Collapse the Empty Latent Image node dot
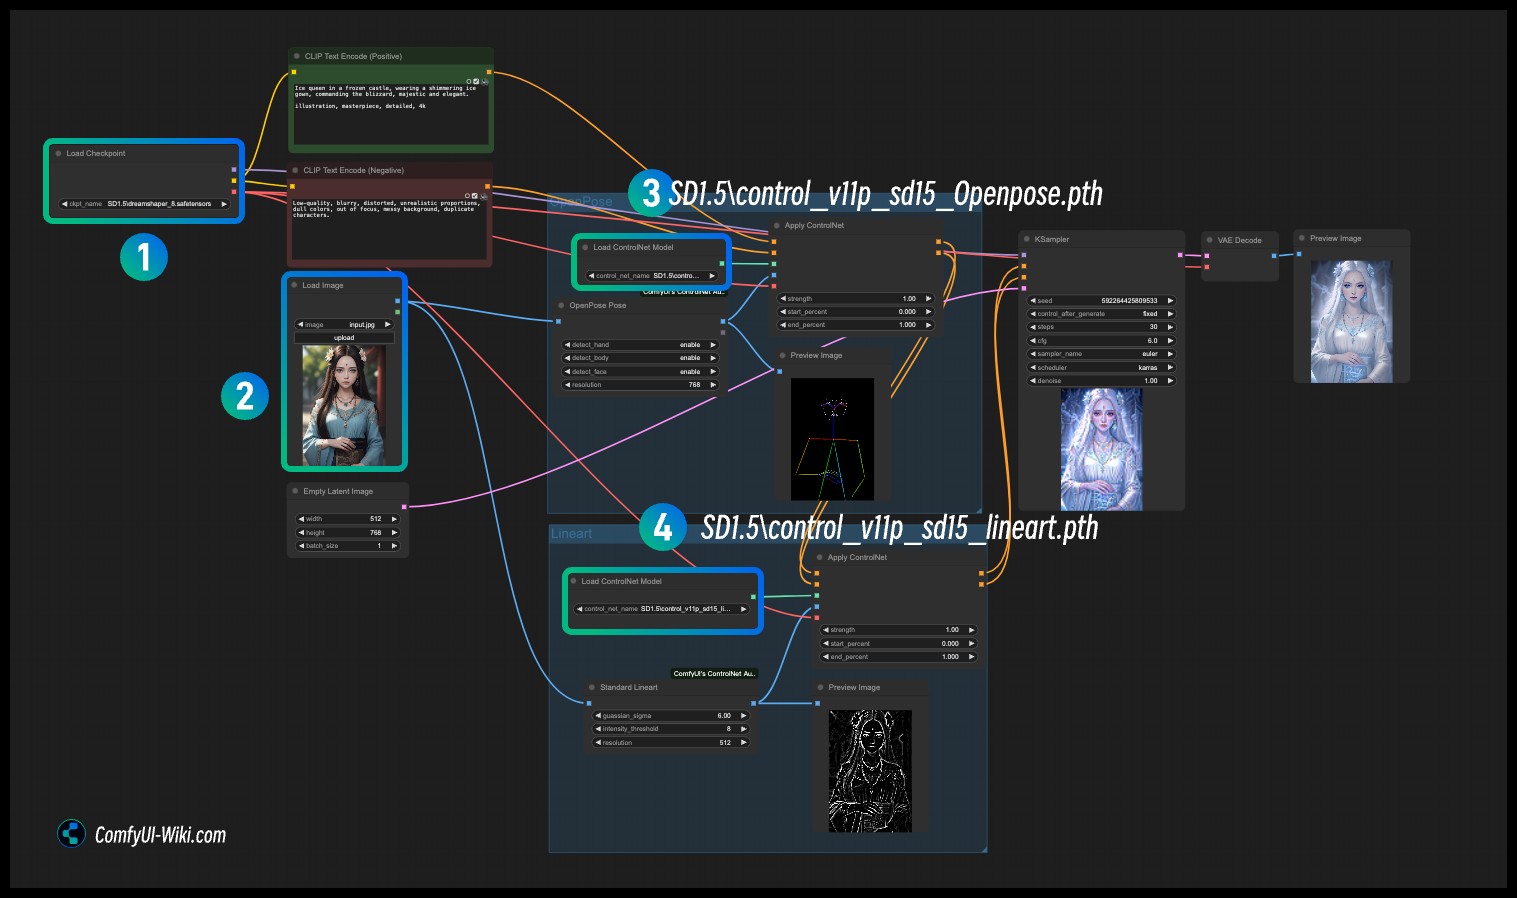 pos(296,491)
